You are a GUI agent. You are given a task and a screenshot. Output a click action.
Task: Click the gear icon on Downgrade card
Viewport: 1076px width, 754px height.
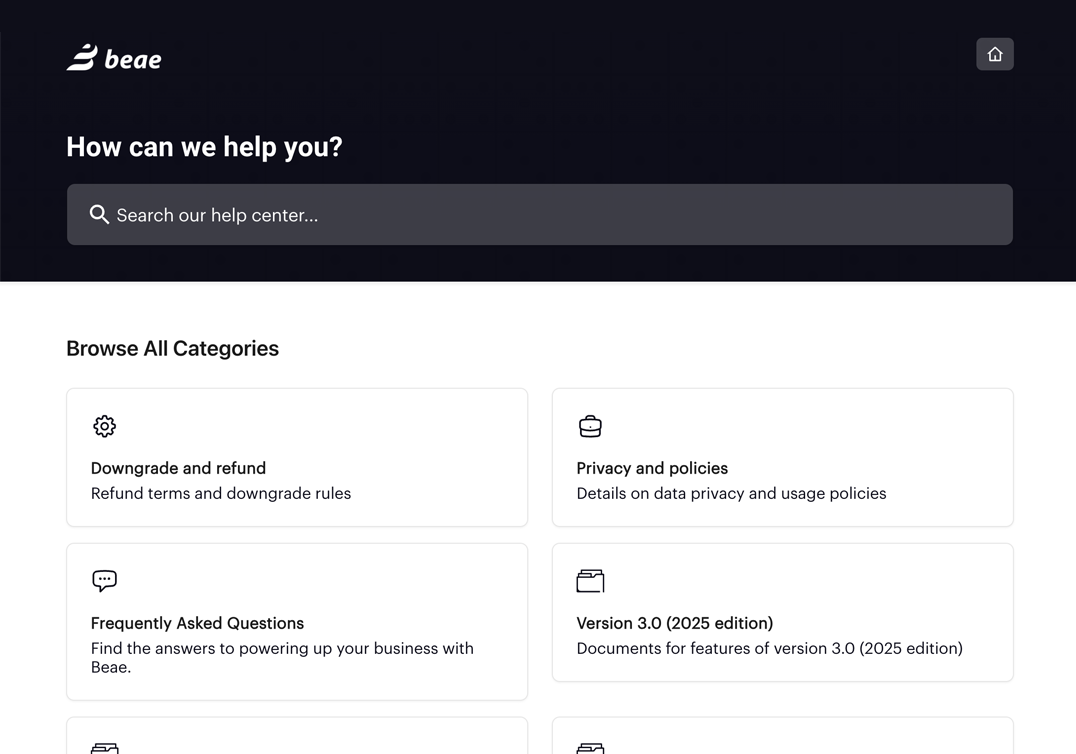click(105, 426)
